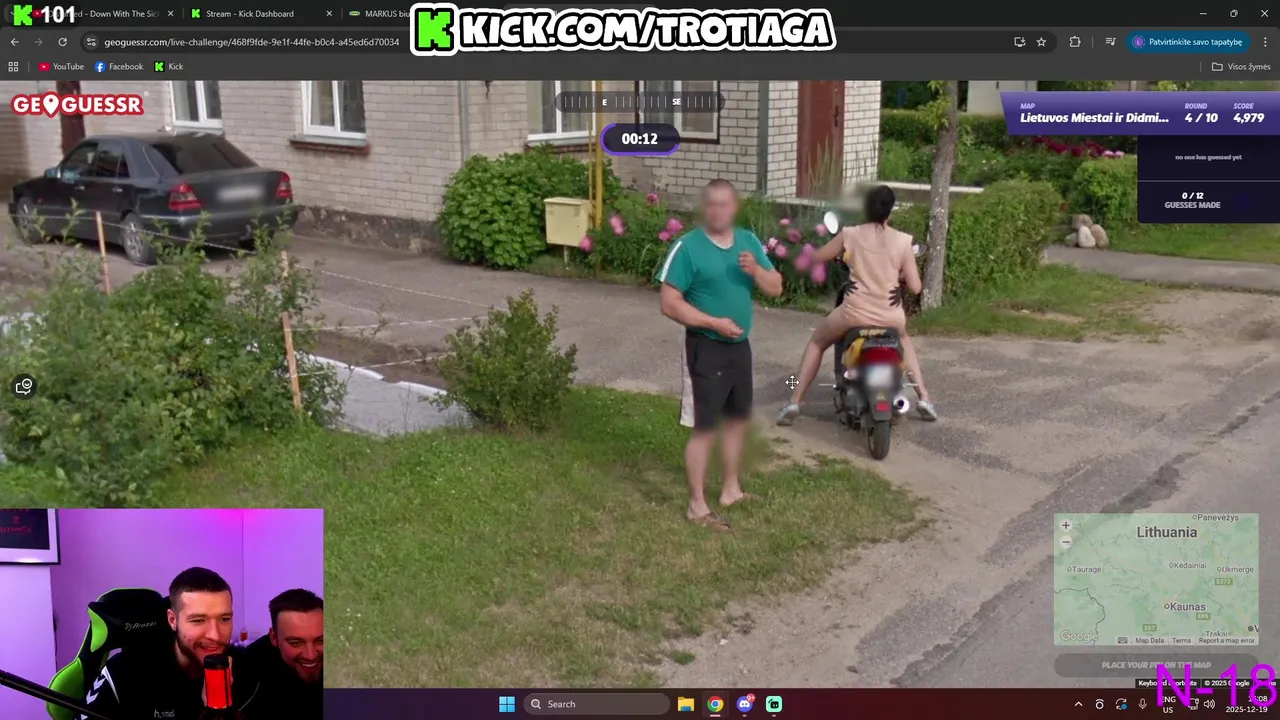Open the Kick bookmark
This screenshot has width=1280, height=720.
(168, 67)
